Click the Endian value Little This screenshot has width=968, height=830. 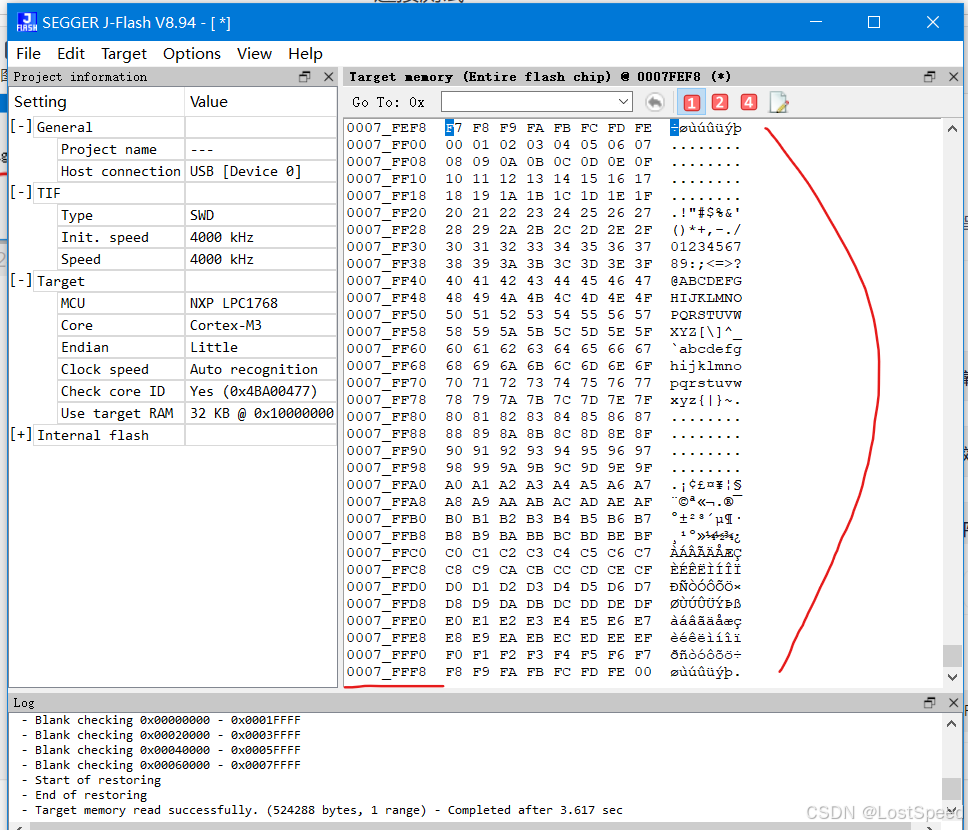(x=214, y=347)
